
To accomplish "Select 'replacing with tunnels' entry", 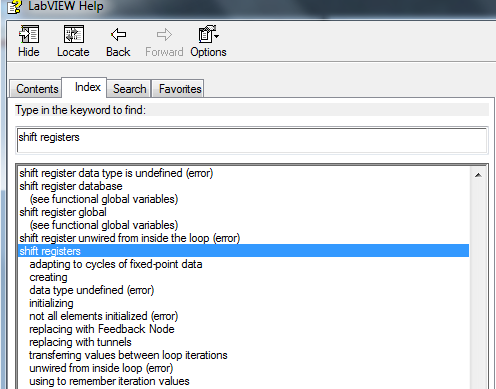I will (x=80, y=342).
